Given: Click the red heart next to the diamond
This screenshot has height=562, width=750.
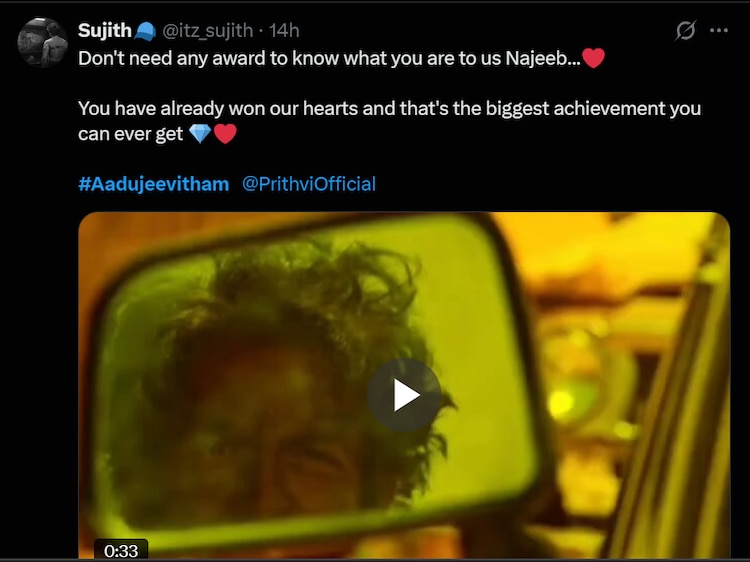Looking at the screenshot, I should coord(225,134).
